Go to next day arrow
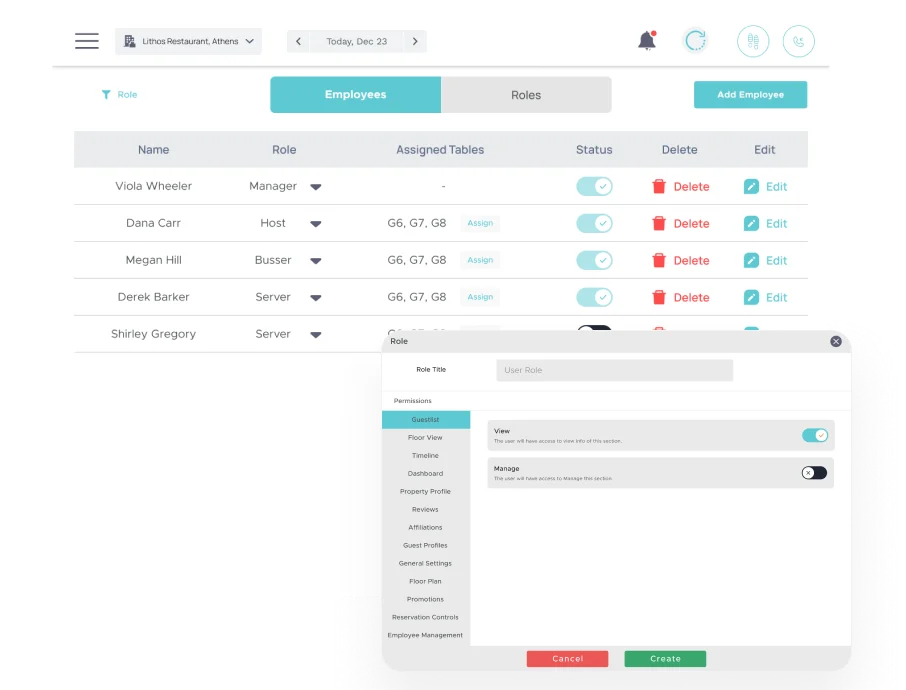The height and width of the screenshot is (690, 906). pos(415,41)
